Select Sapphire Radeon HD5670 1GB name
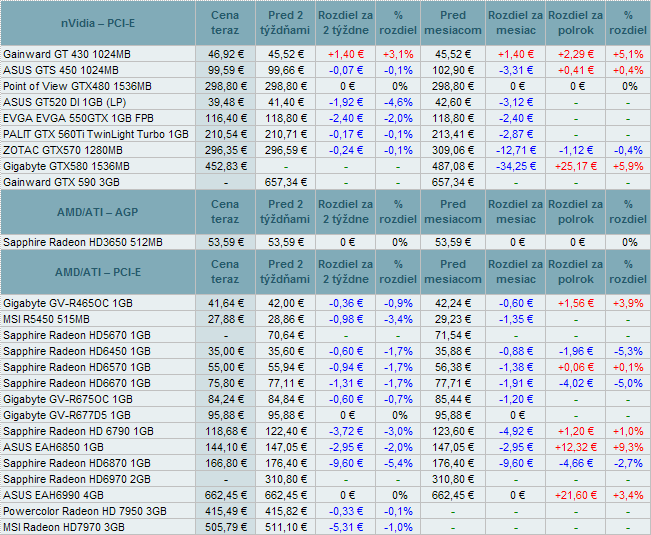651x535 pixels. click(x=77, y=335)
